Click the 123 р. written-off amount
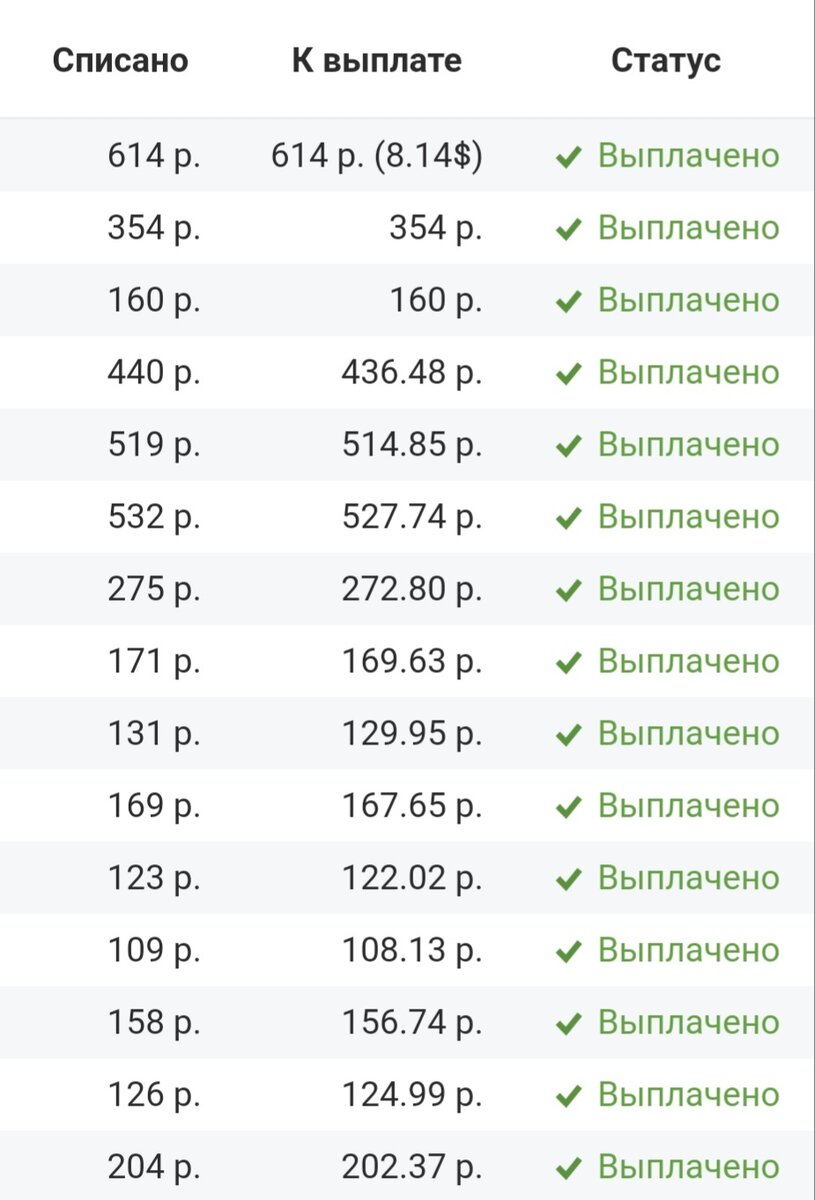Screen dimensions: 815x1200 [154, 878]
